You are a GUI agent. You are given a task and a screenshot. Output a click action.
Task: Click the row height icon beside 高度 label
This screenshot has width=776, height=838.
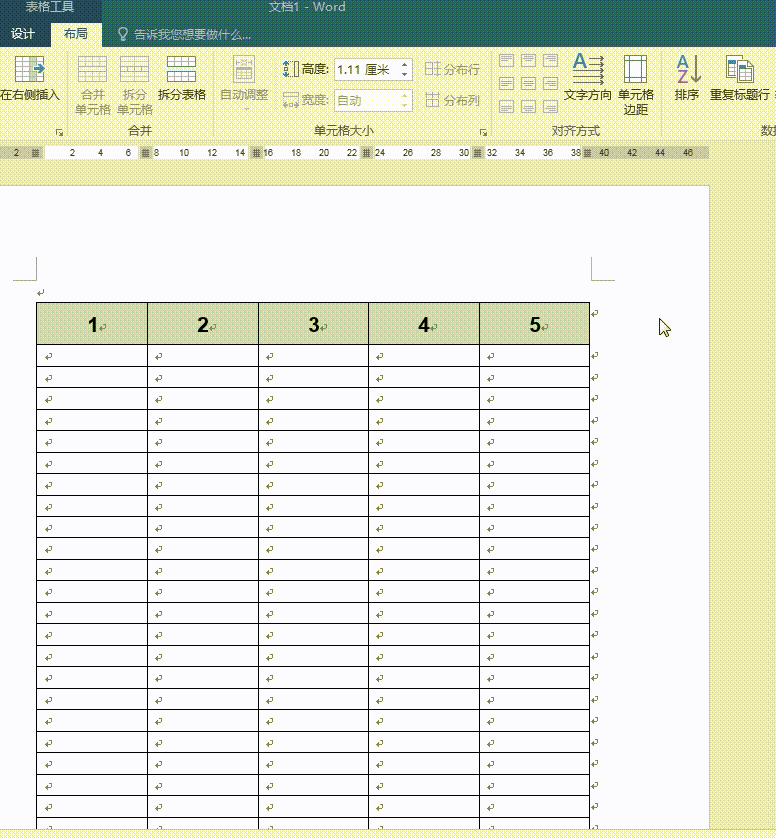click(290, 69)
